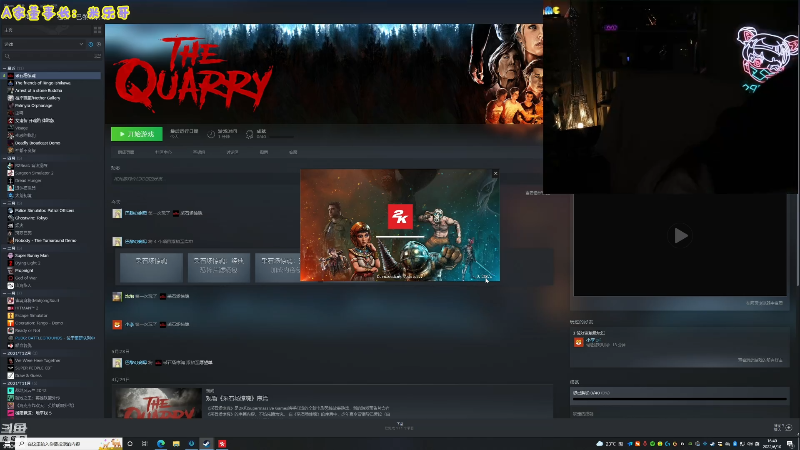Click the second achievement card in activity feed
The width and height of the screenshot is (800, 450).
[x=219, y=267]
